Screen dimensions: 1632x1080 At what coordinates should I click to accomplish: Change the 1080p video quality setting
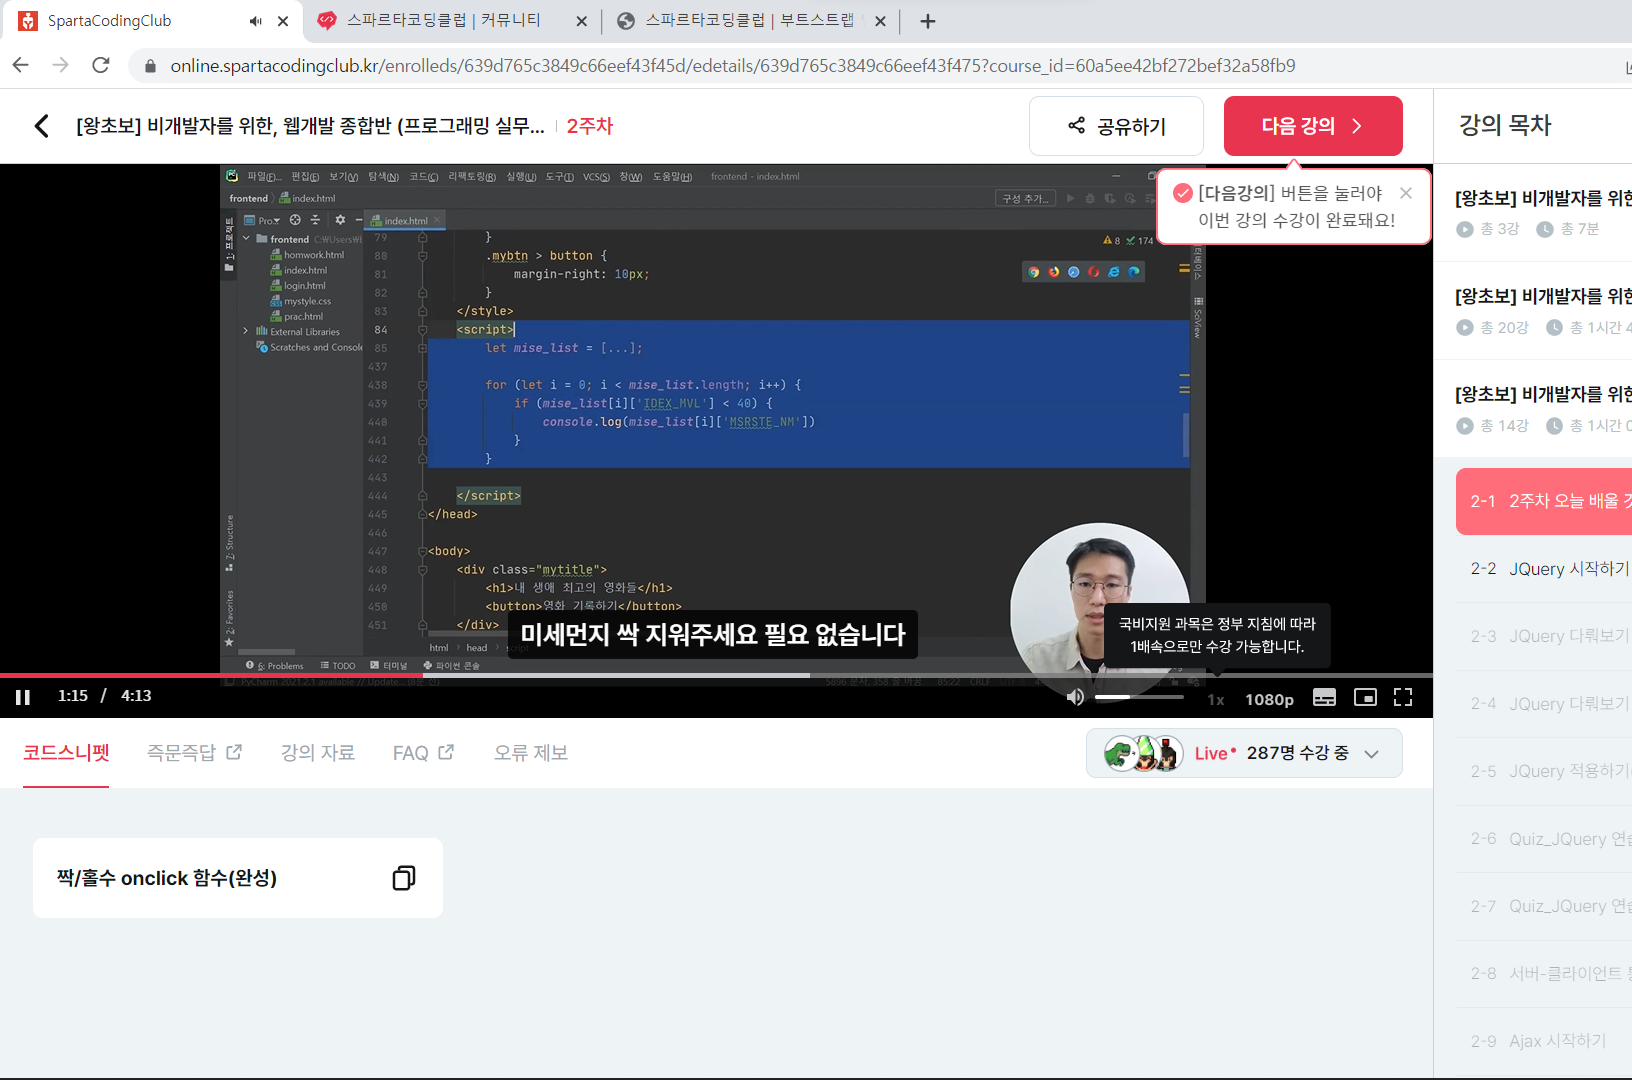click(x=1269, y=699)
